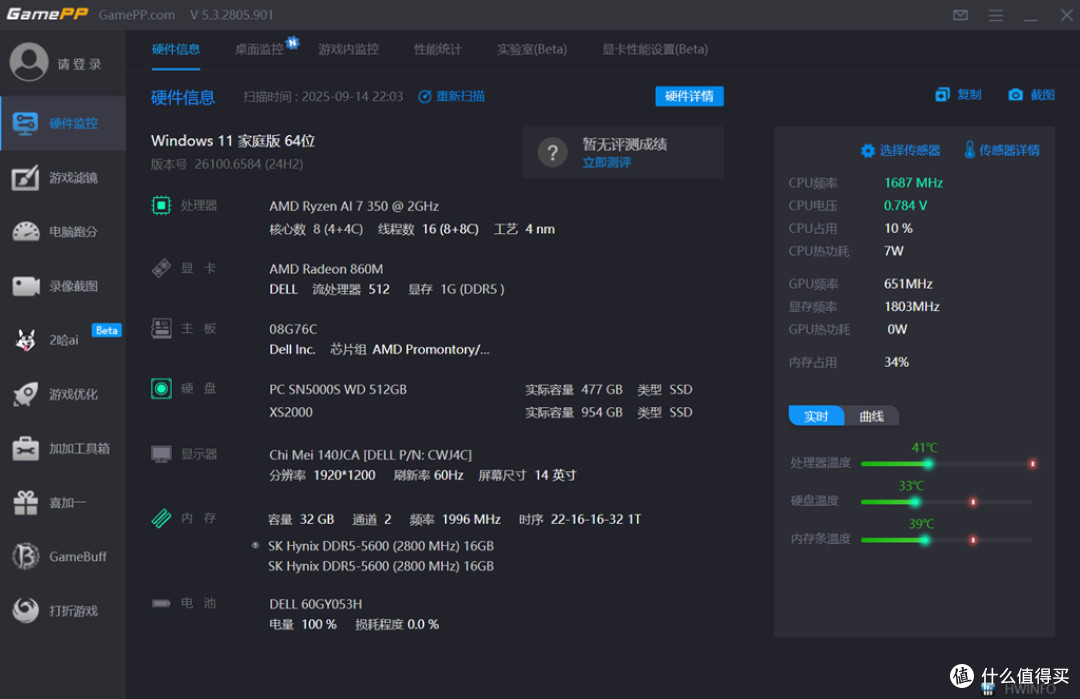Screen dimensions: 1080x699
Task: Click the 08G76C motherboard model text
Action: (293, 329)
